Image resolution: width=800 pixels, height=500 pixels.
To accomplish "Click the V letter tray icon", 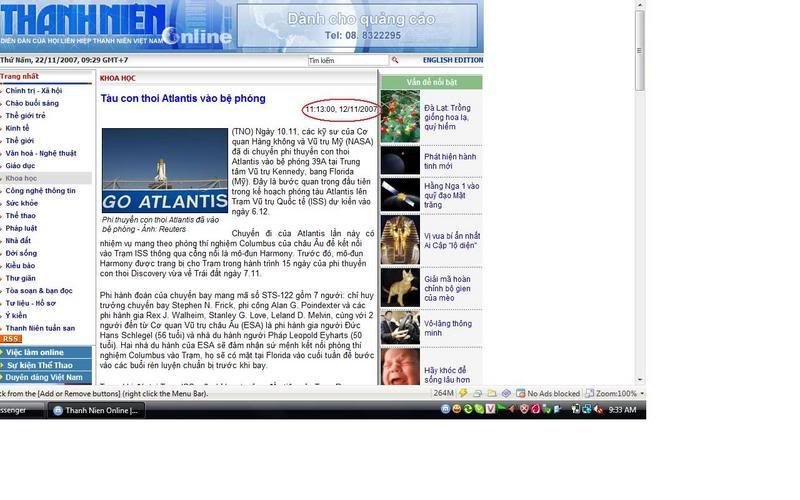I will coord(490,409).
